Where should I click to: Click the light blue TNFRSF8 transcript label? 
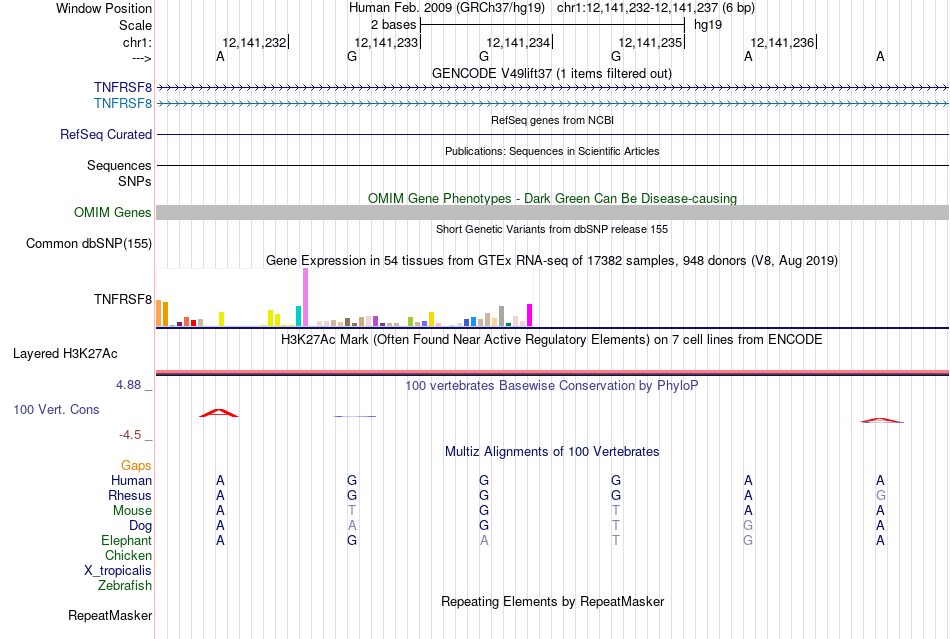(x=122, y=104)
